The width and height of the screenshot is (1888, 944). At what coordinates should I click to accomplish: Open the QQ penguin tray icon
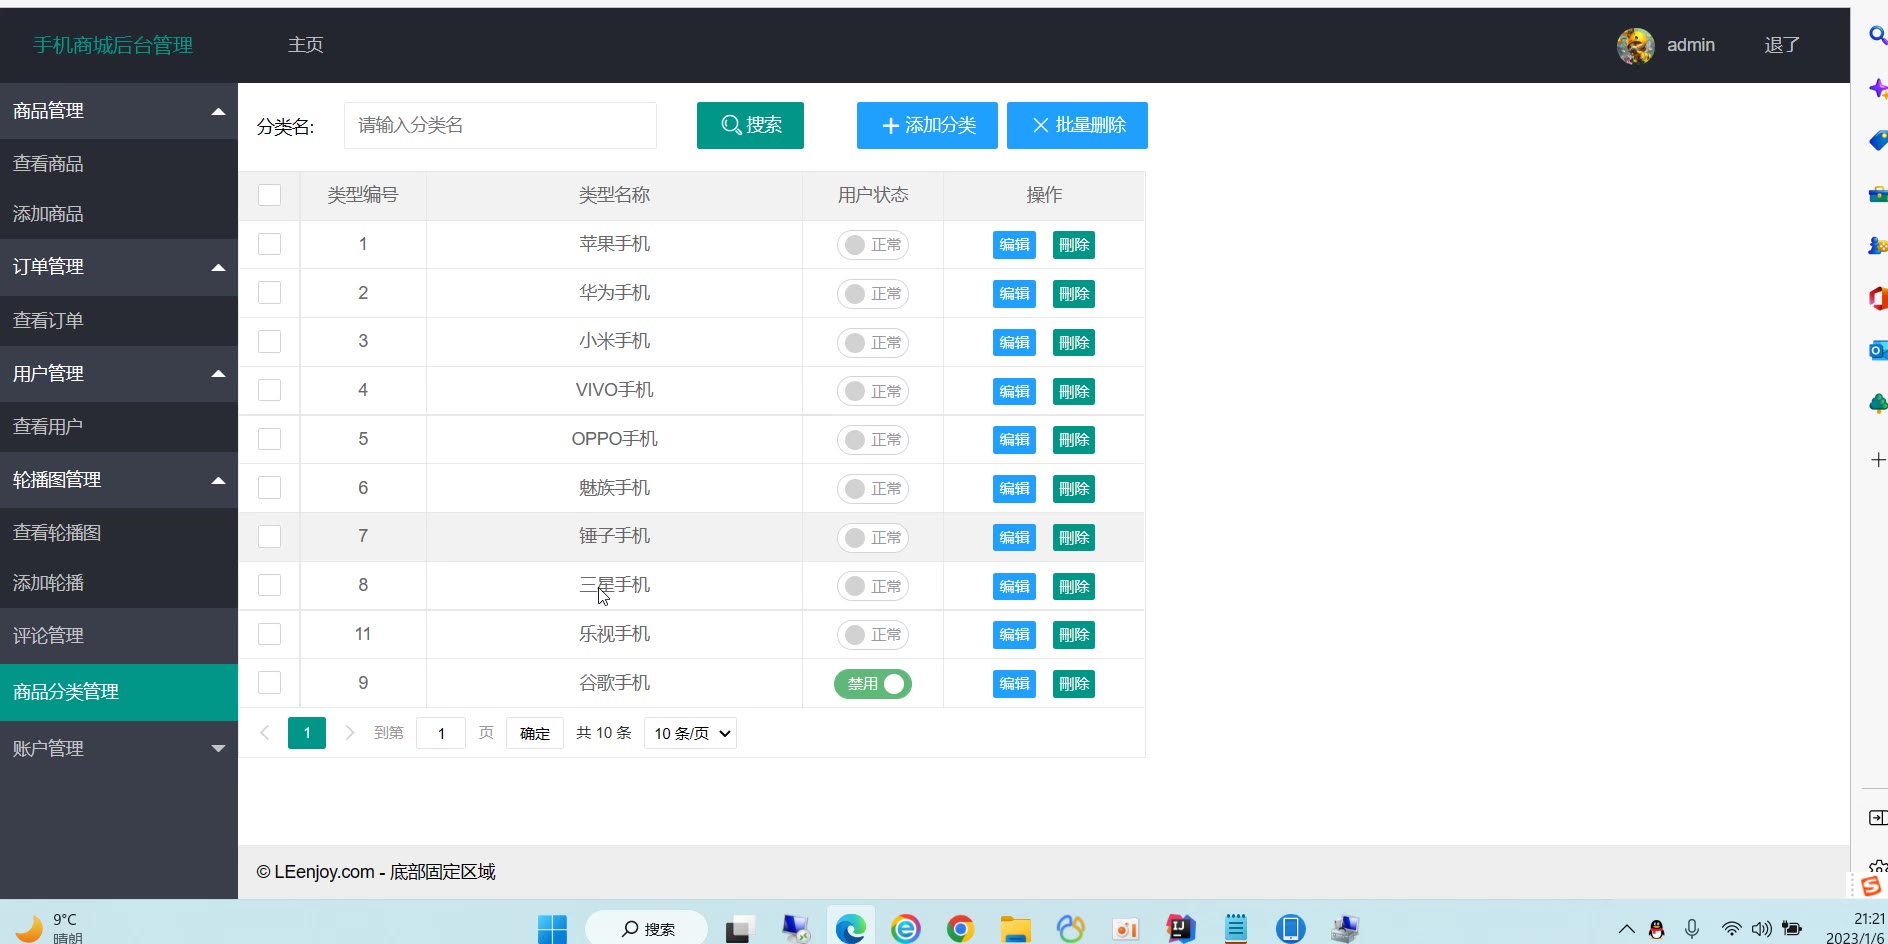click(x=1657, y=929)
